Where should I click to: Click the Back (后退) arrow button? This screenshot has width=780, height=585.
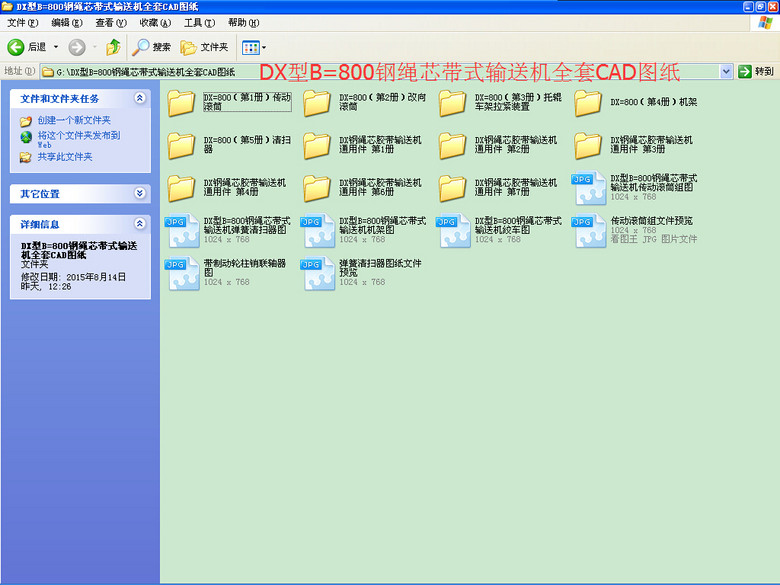coord(17,47)
